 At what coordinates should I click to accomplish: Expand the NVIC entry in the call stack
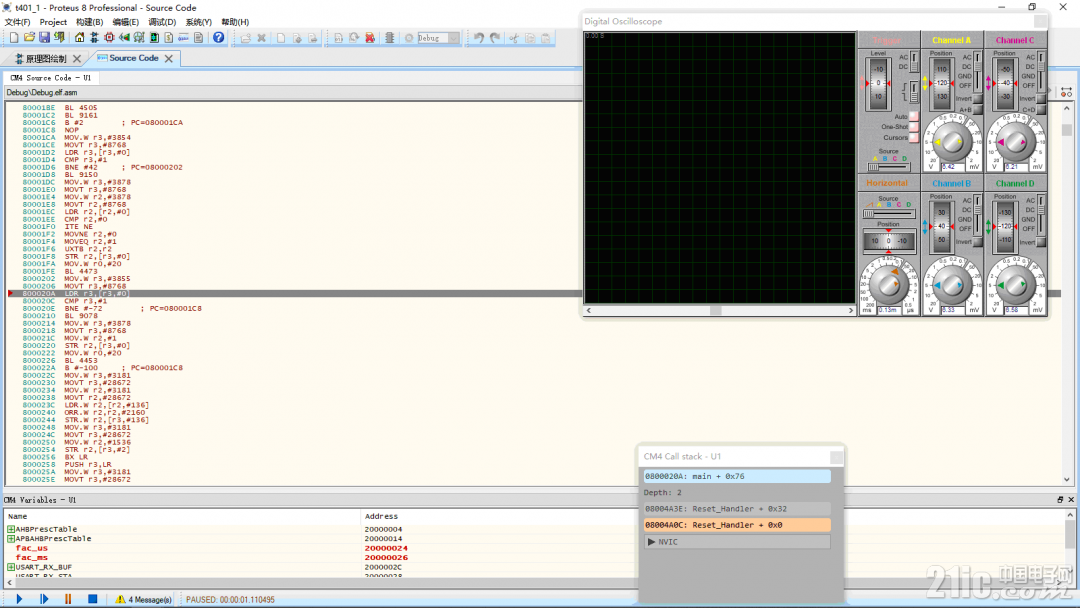click(652, 542)
